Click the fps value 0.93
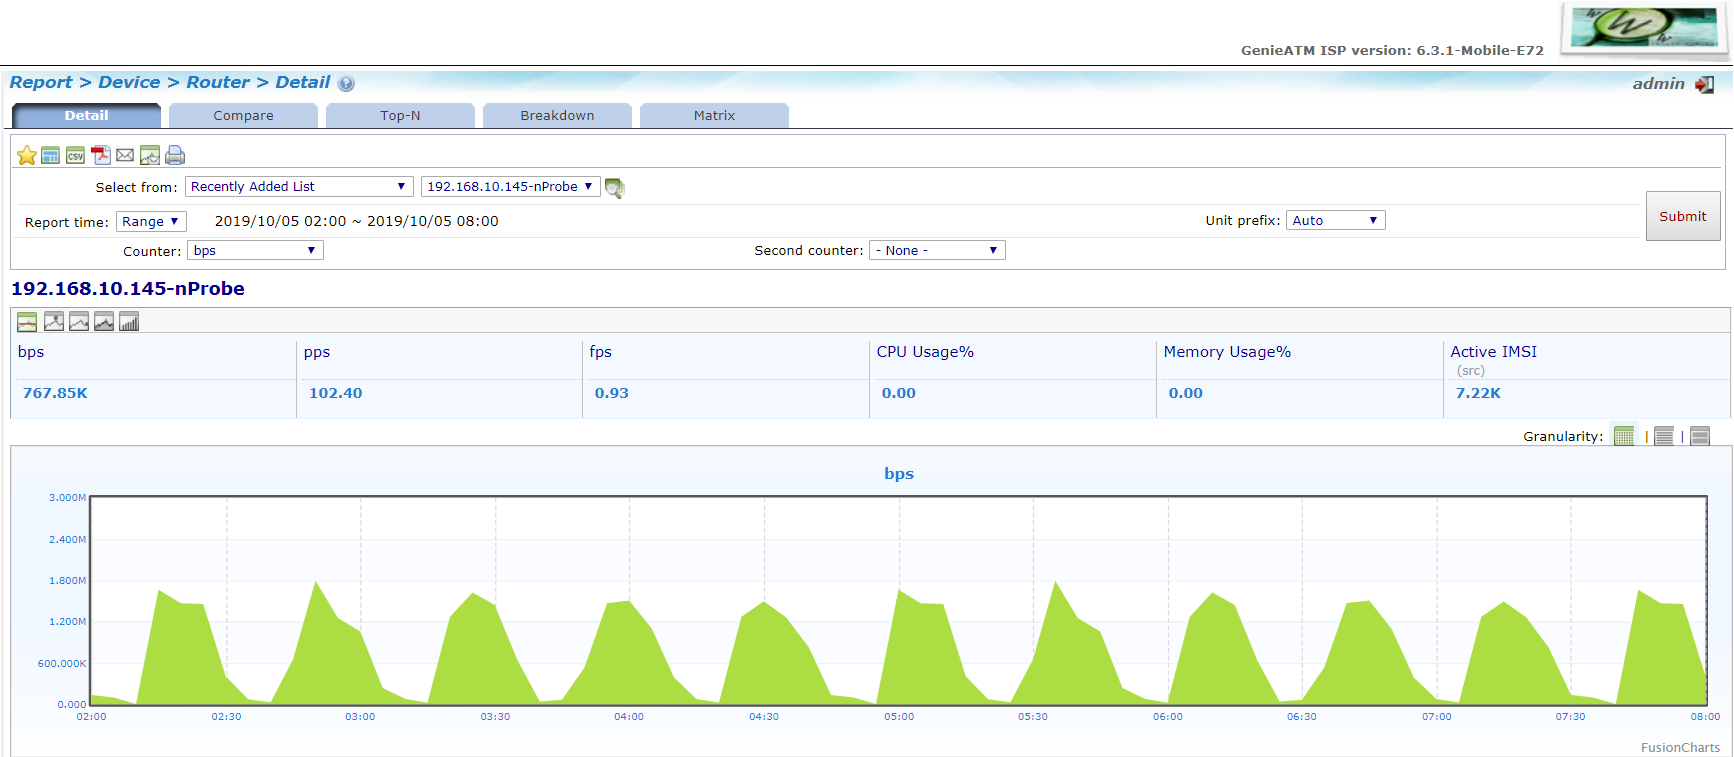The image size is (1734, 757). point(611,393)
